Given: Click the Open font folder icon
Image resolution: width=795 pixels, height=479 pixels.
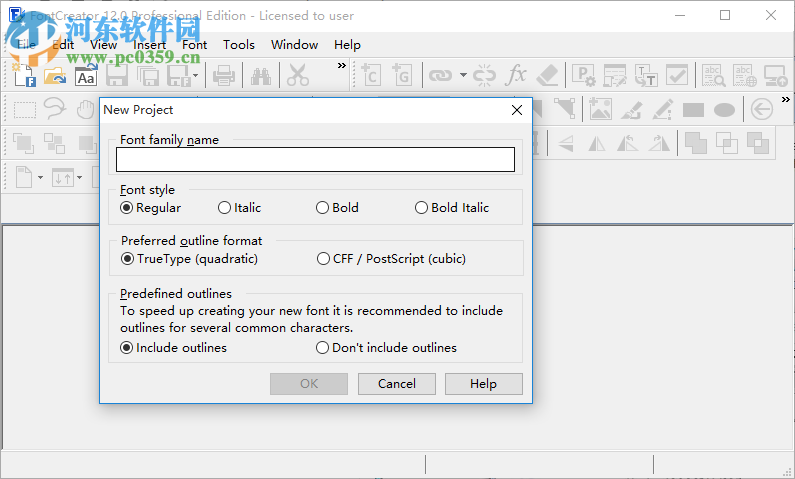Looking at the screenshot, I should [55, 76].
